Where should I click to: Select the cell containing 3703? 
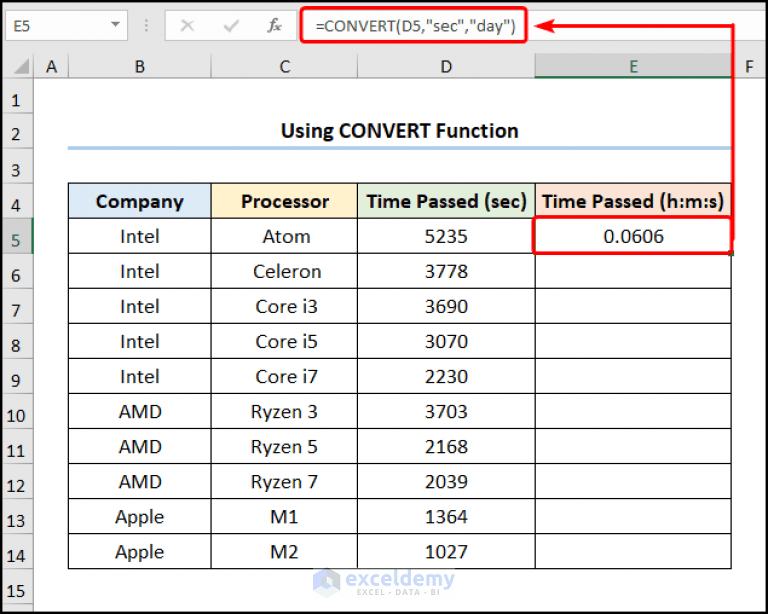(x=446, y=411)
